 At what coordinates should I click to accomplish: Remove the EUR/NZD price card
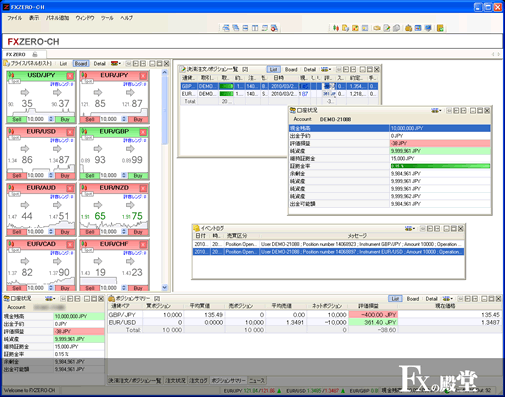click(143, 188)
